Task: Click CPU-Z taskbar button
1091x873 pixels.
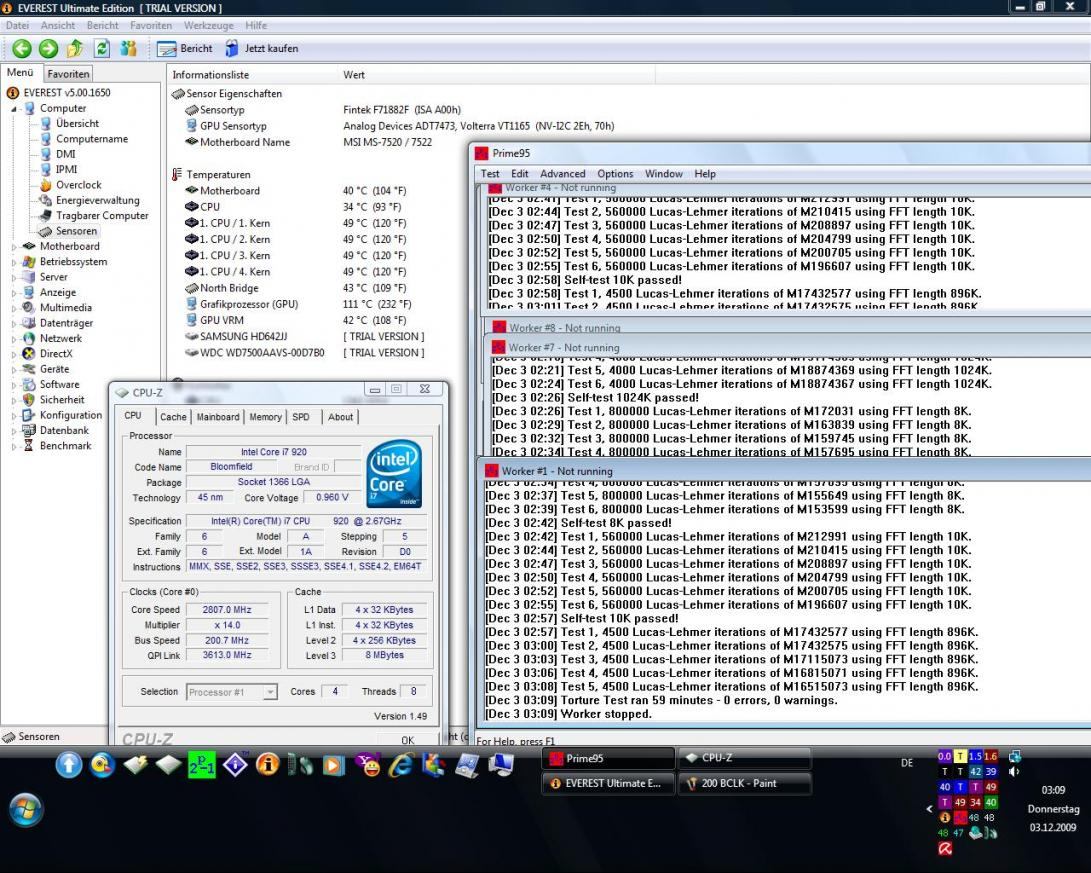Action: point(744,758)
